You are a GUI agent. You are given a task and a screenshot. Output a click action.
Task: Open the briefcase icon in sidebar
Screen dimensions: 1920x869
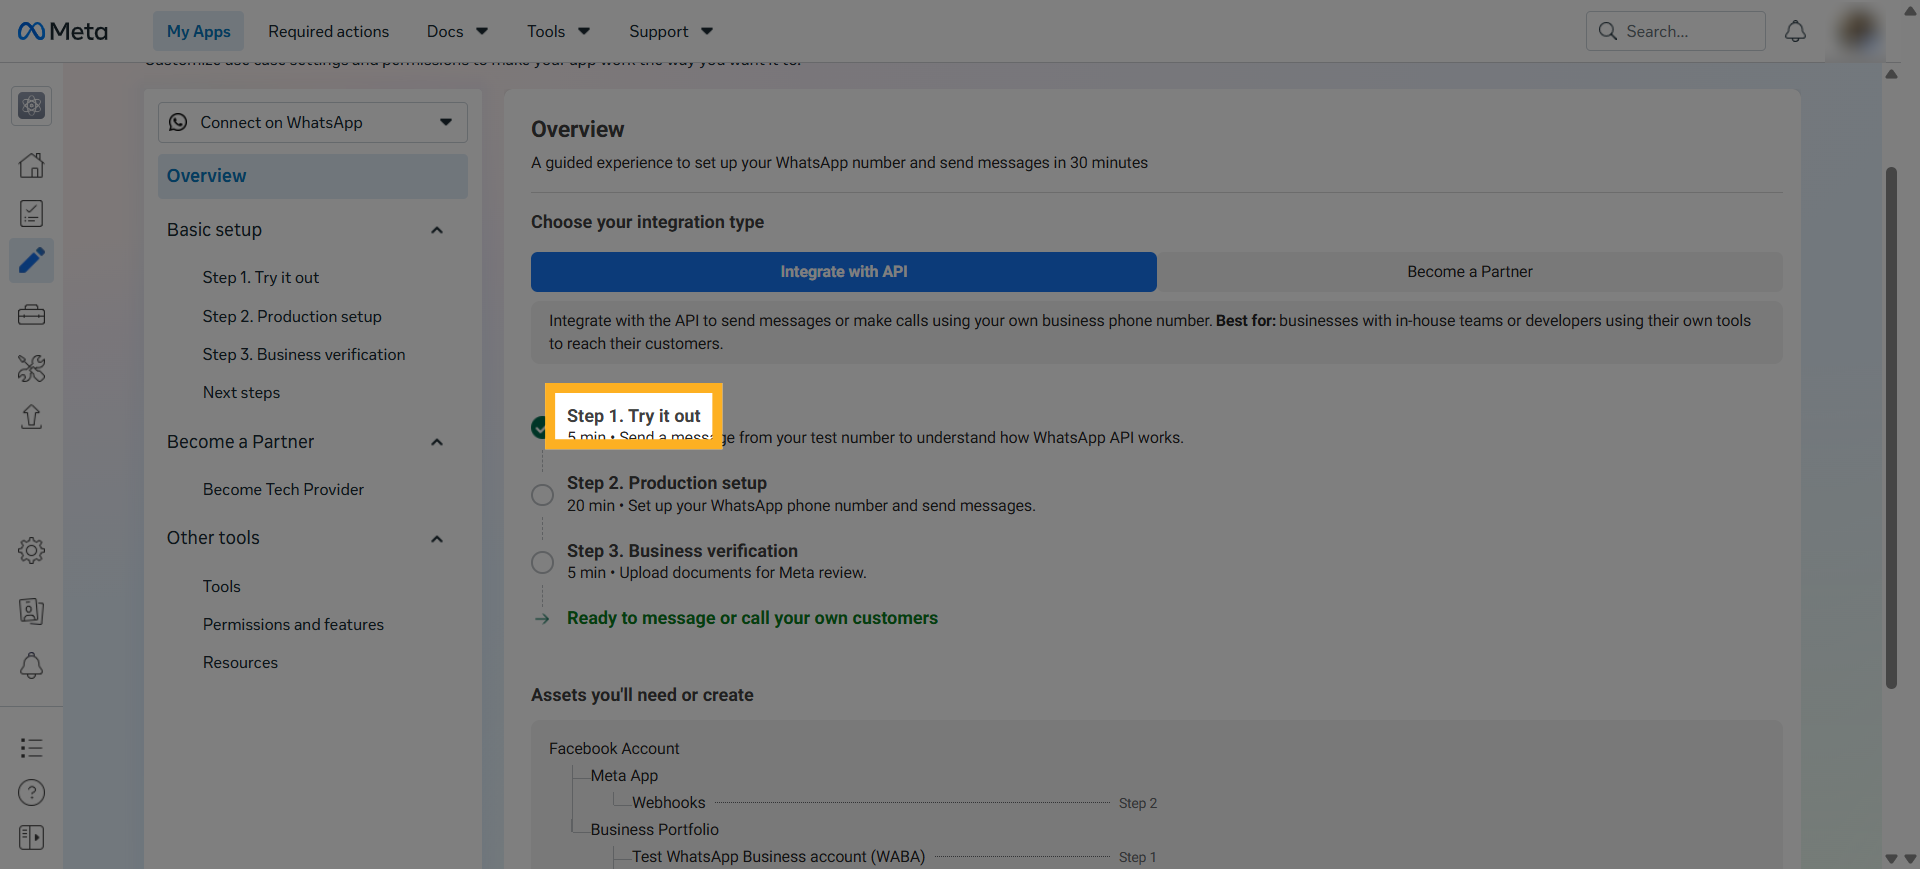(32, 315)
